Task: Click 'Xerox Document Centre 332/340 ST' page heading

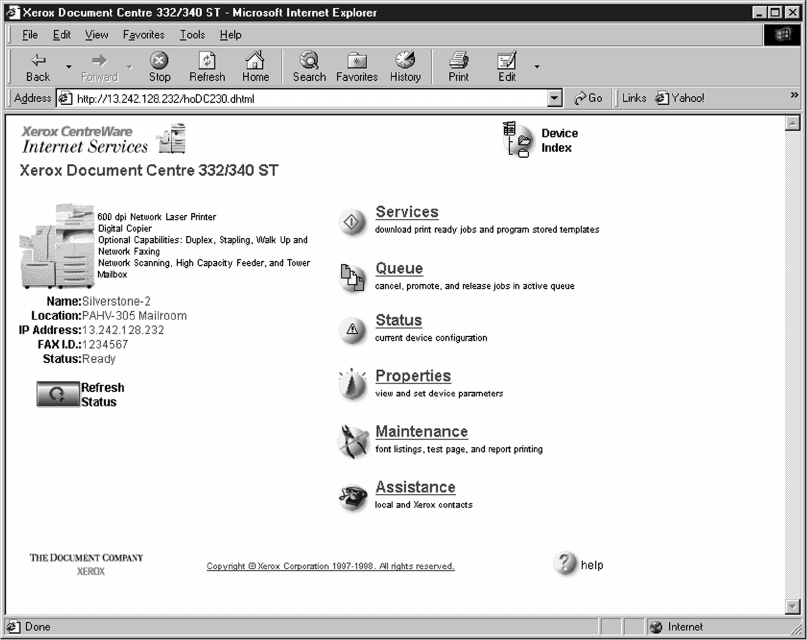Action: point(149,170)
